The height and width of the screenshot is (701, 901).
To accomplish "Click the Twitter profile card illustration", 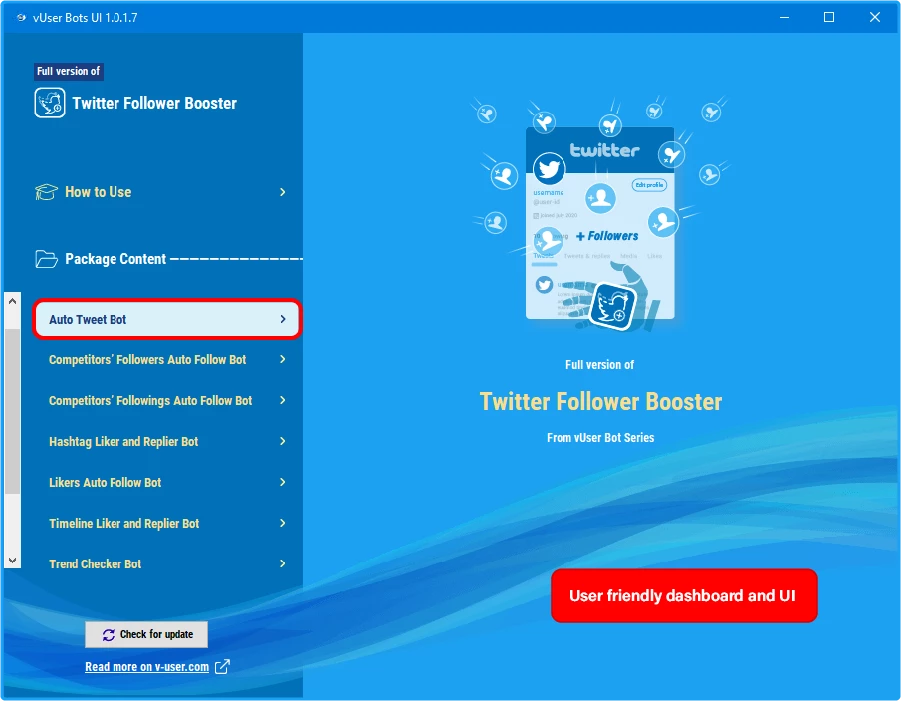I will click(x=600, y=223).
